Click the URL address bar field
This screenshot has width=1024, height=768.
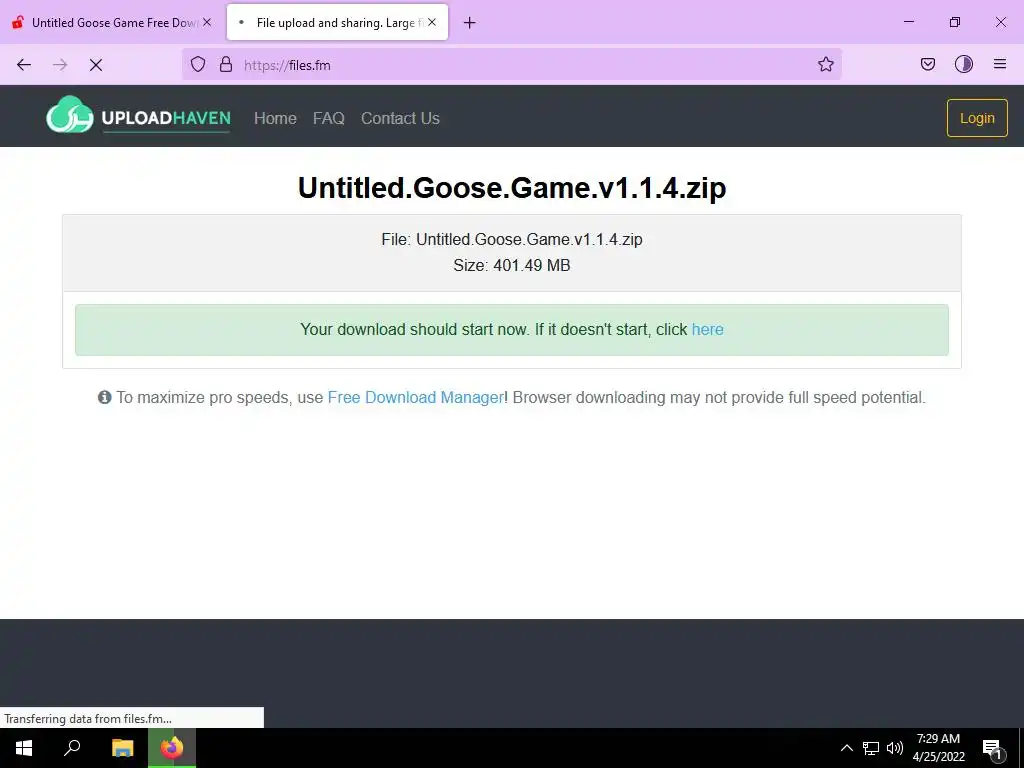pos(511,64)
